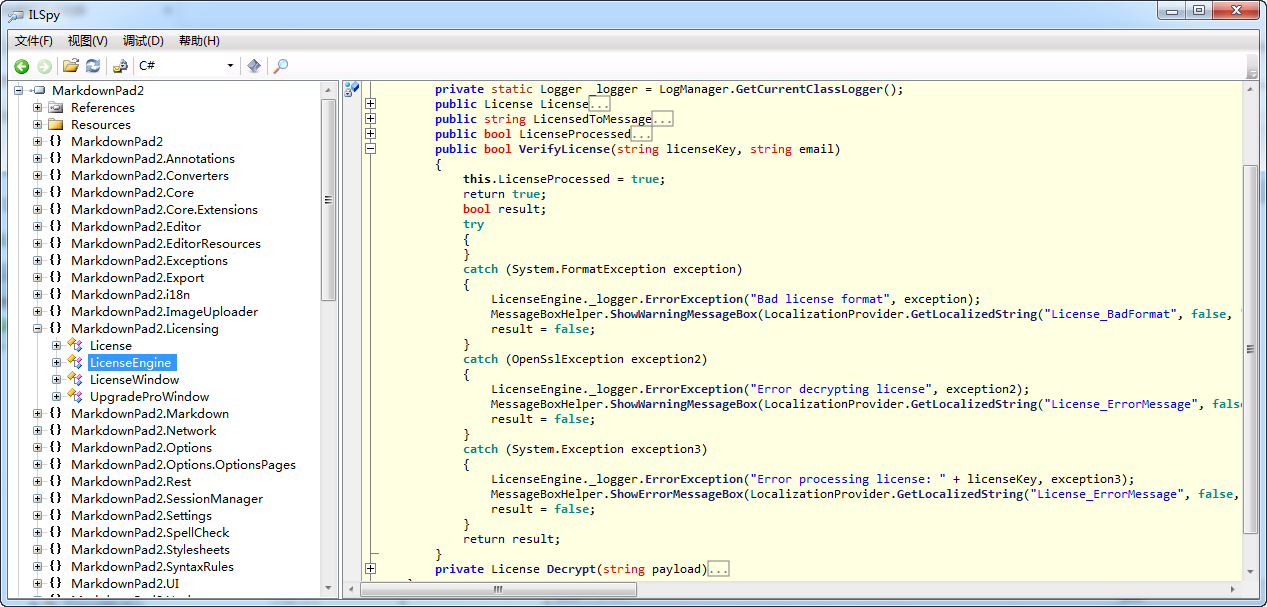This screenshot has width=1267, height=607.
Task: Select the MarkdownPad2.Network namespace
Action: [x=143, y=431]
